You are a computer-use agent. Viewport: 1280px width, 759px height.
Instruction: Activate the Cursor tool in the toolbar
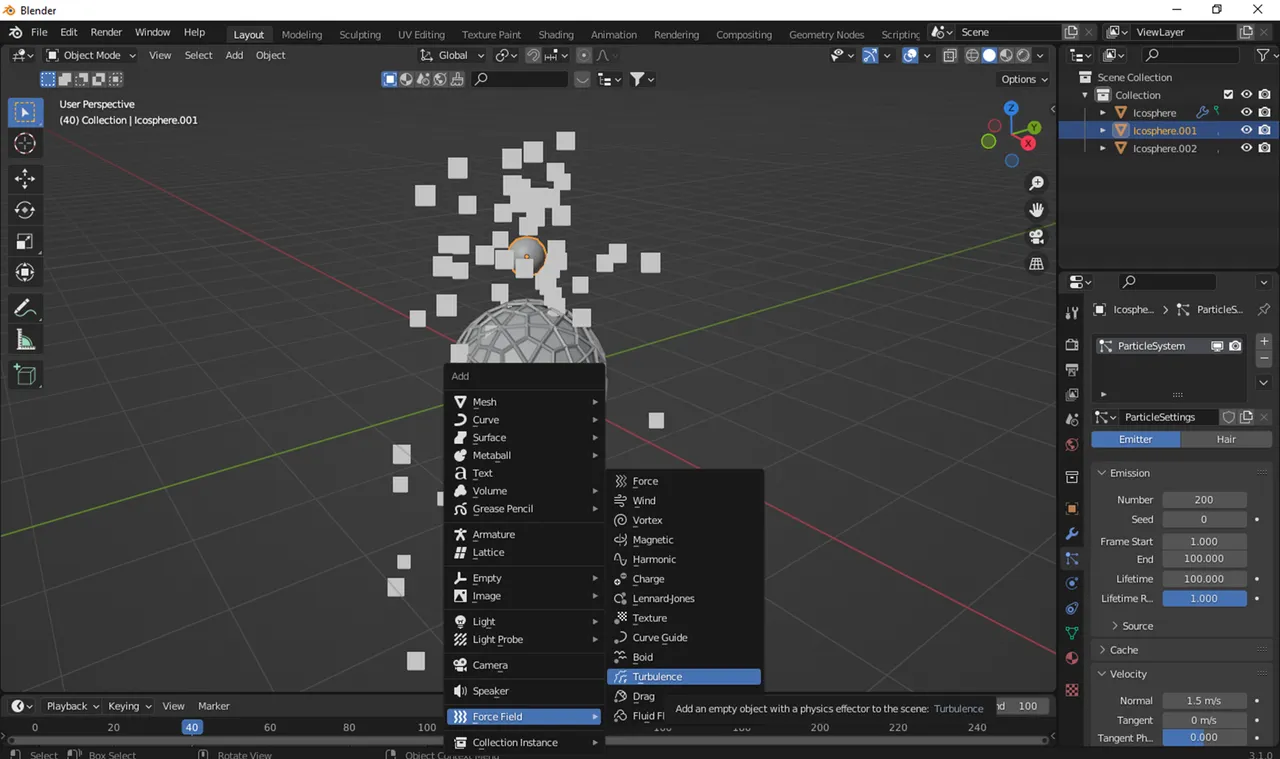coord(25,144)
